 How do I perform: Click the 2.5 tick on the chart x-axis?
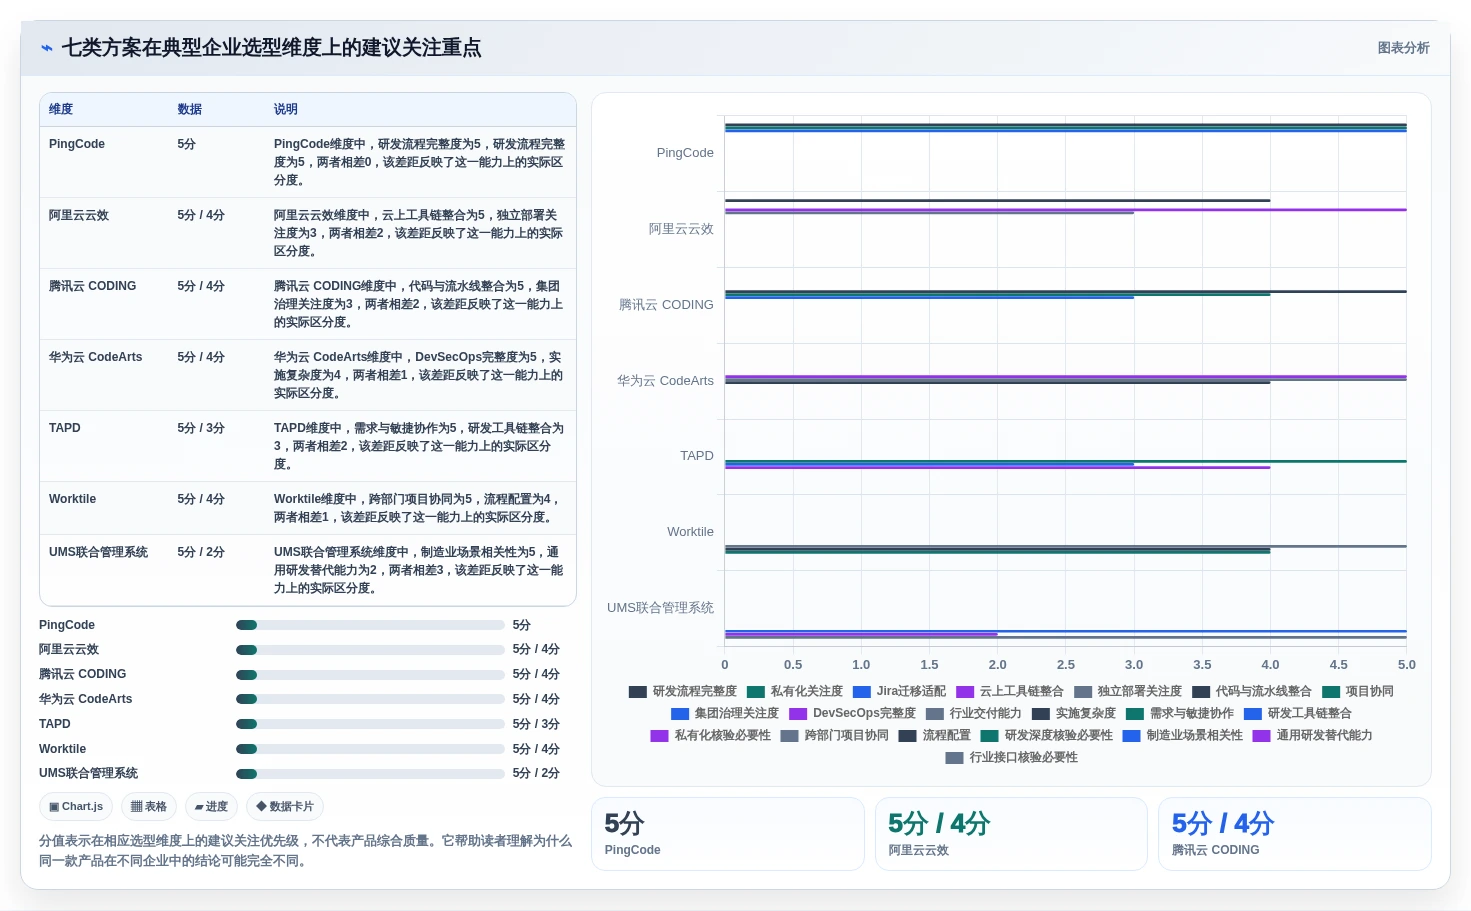pos(1066,665)
